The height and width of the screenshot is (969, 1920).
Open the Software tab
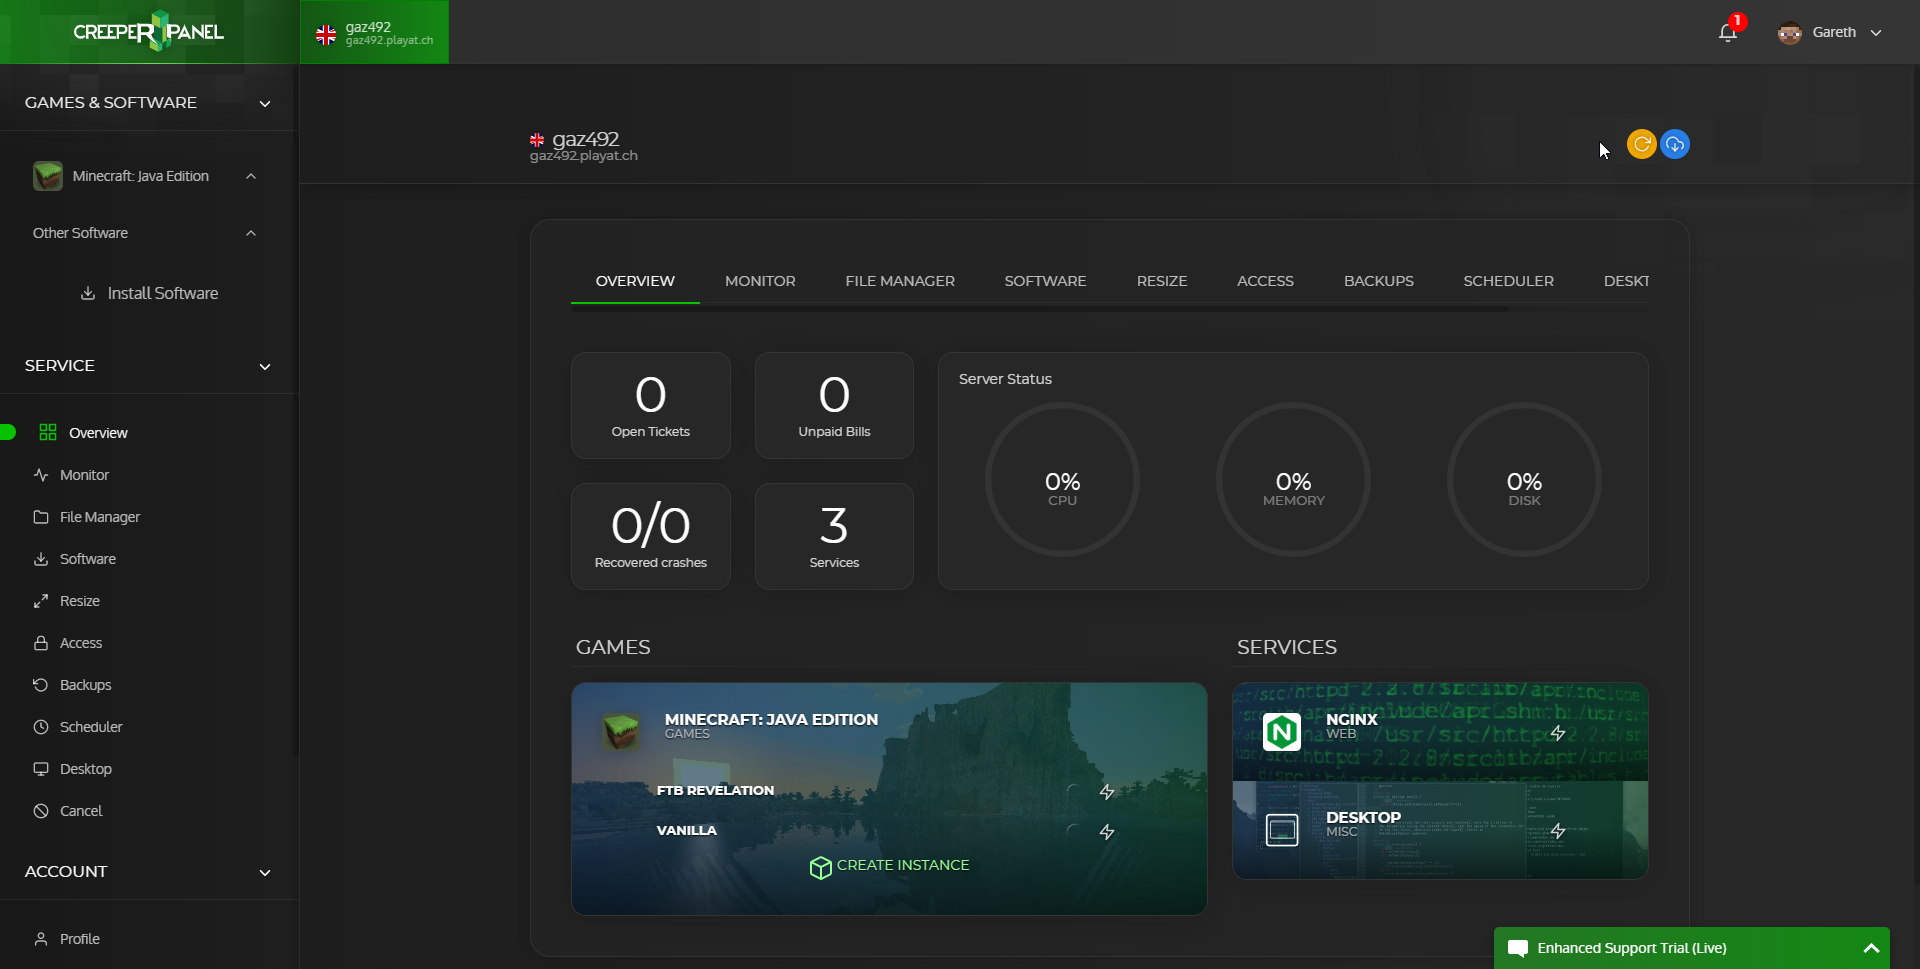click(x=1045, y=281)
